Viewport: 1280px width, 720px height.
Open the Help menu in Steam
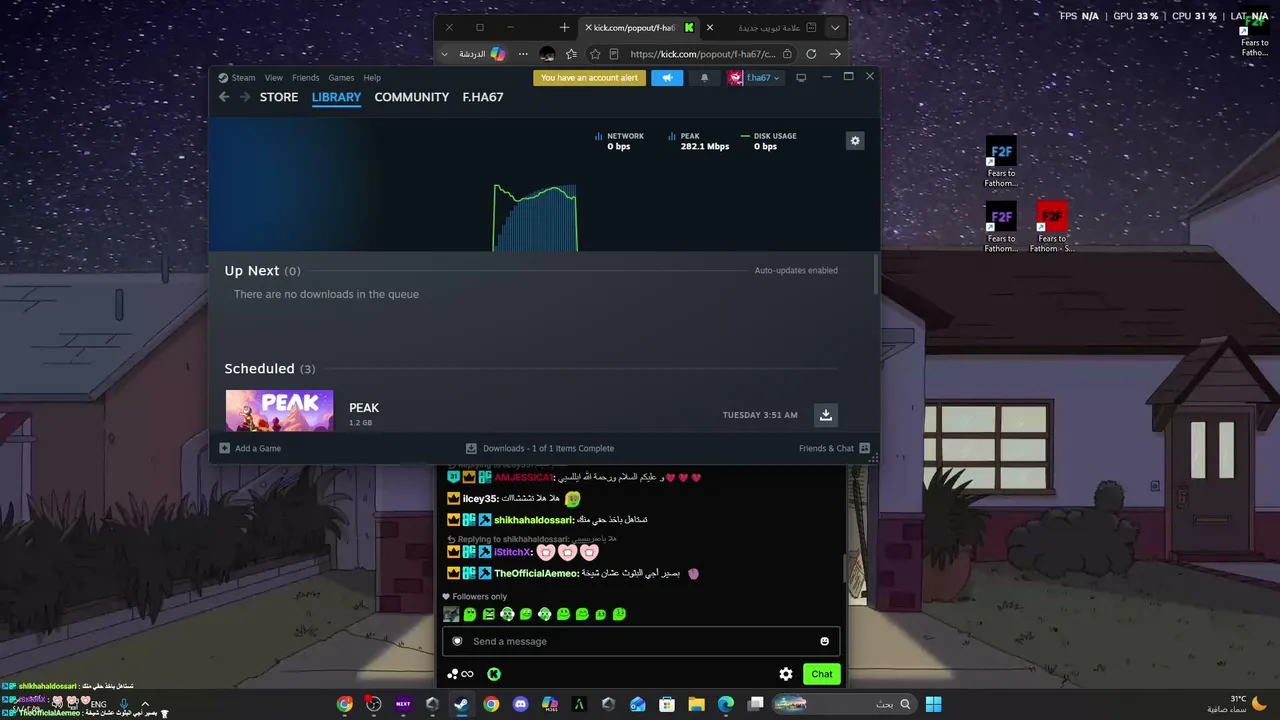click(372, 78)
